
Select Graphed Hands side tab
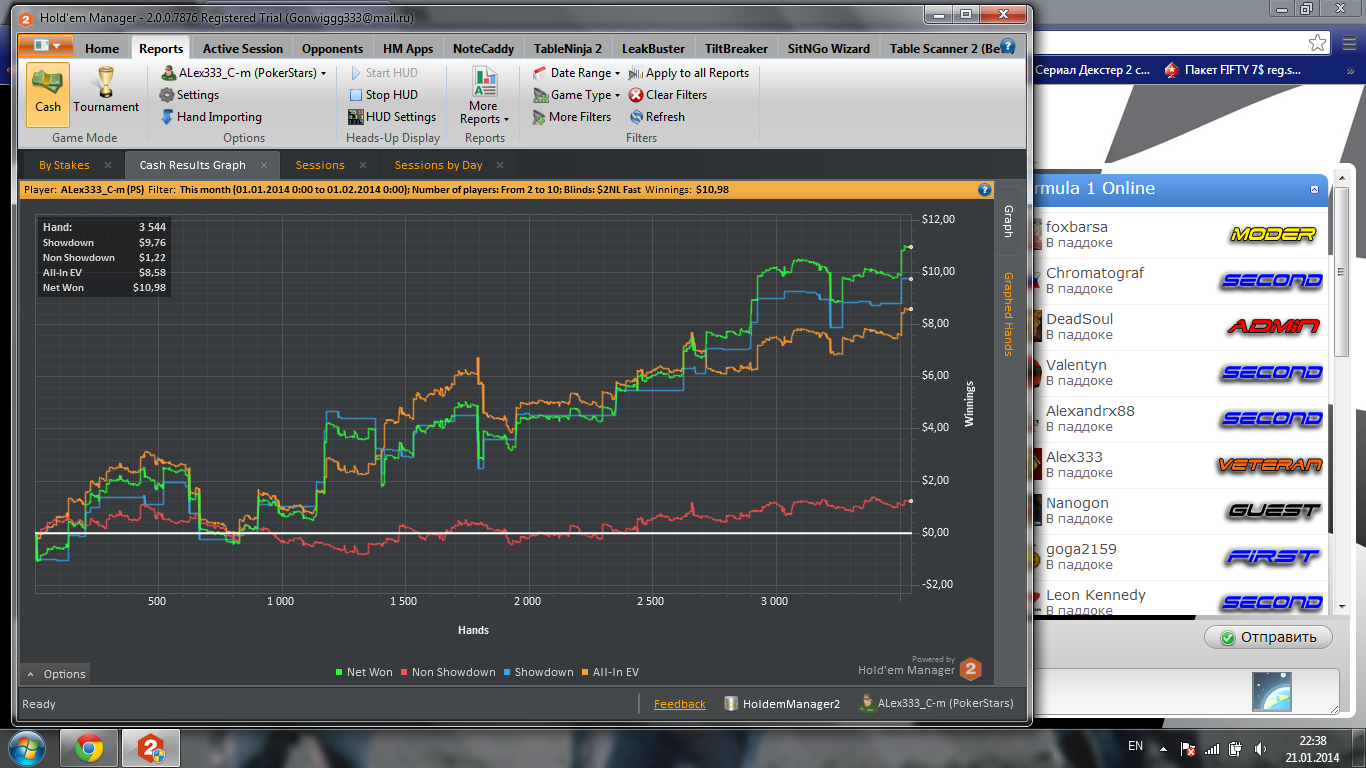pos(1008,314)
